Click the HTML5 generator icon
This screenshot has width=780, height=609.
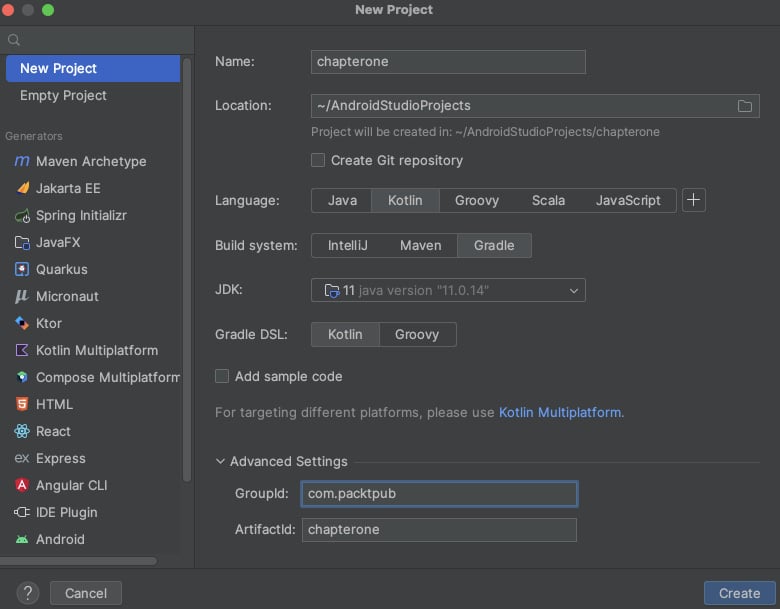22,404
